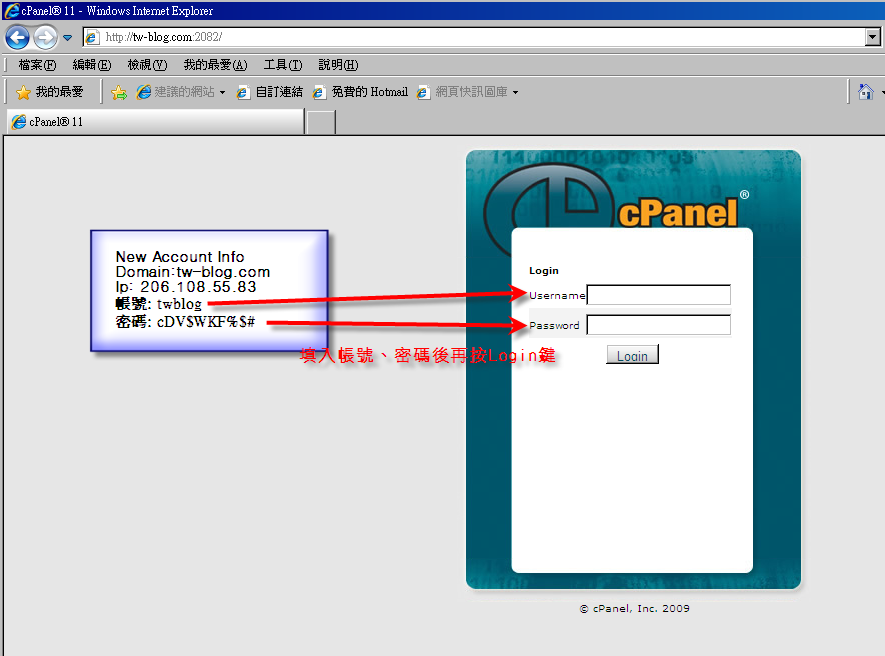This screenshot has width=885, height=656.
Task: Click the browser Back arrow button
Action: coord(17,38)
